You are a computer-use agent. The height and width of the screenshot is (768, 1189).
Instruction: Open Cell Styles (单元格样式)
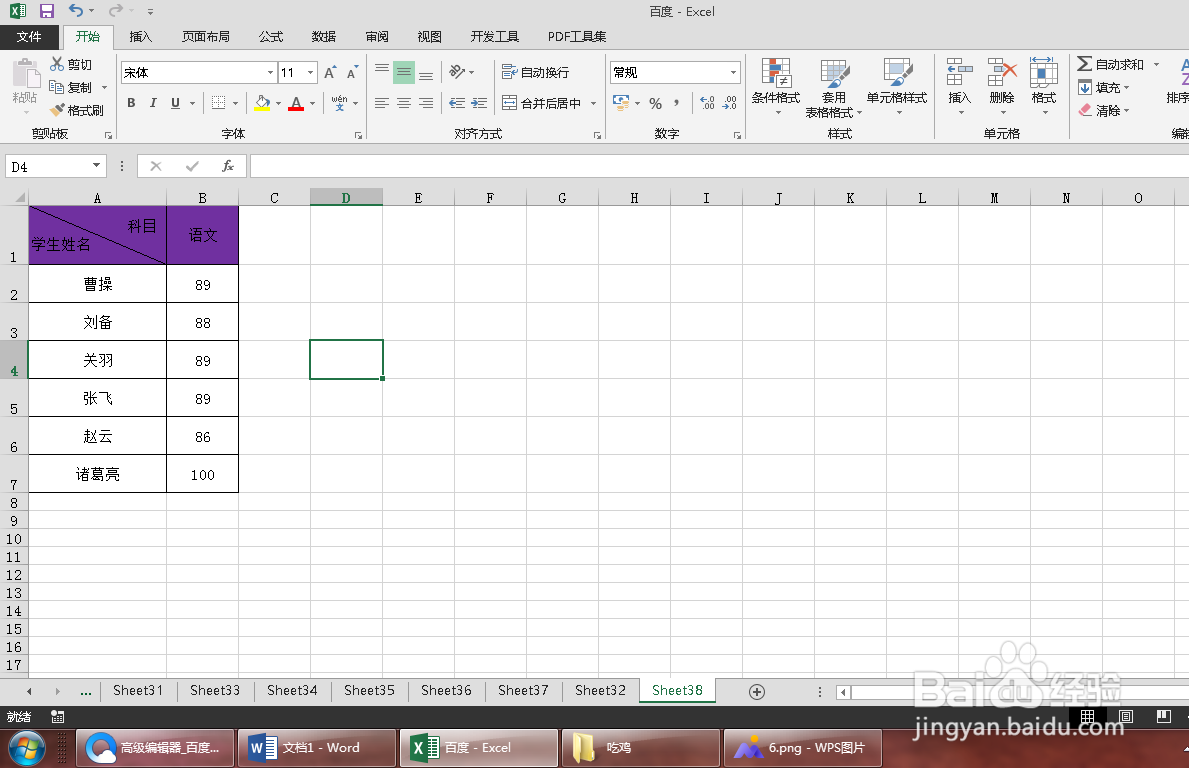point(897,87)
